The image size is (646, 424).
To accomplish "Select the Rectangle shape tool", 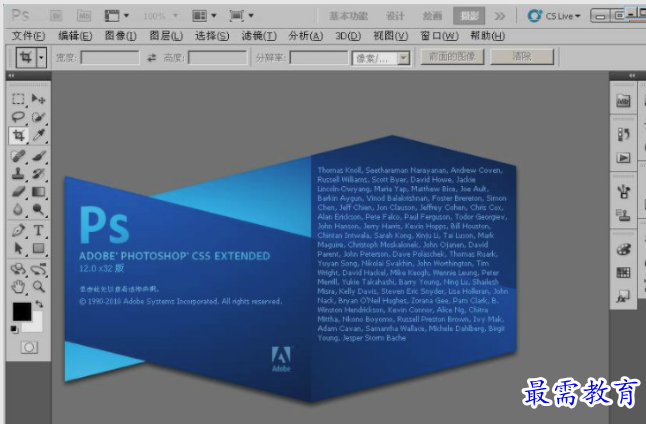I will pos(38,248).
